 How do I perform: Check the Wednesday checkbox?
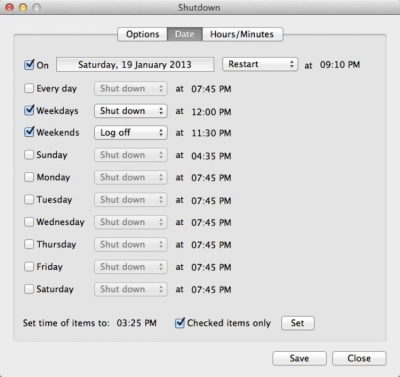click(29, 222)
